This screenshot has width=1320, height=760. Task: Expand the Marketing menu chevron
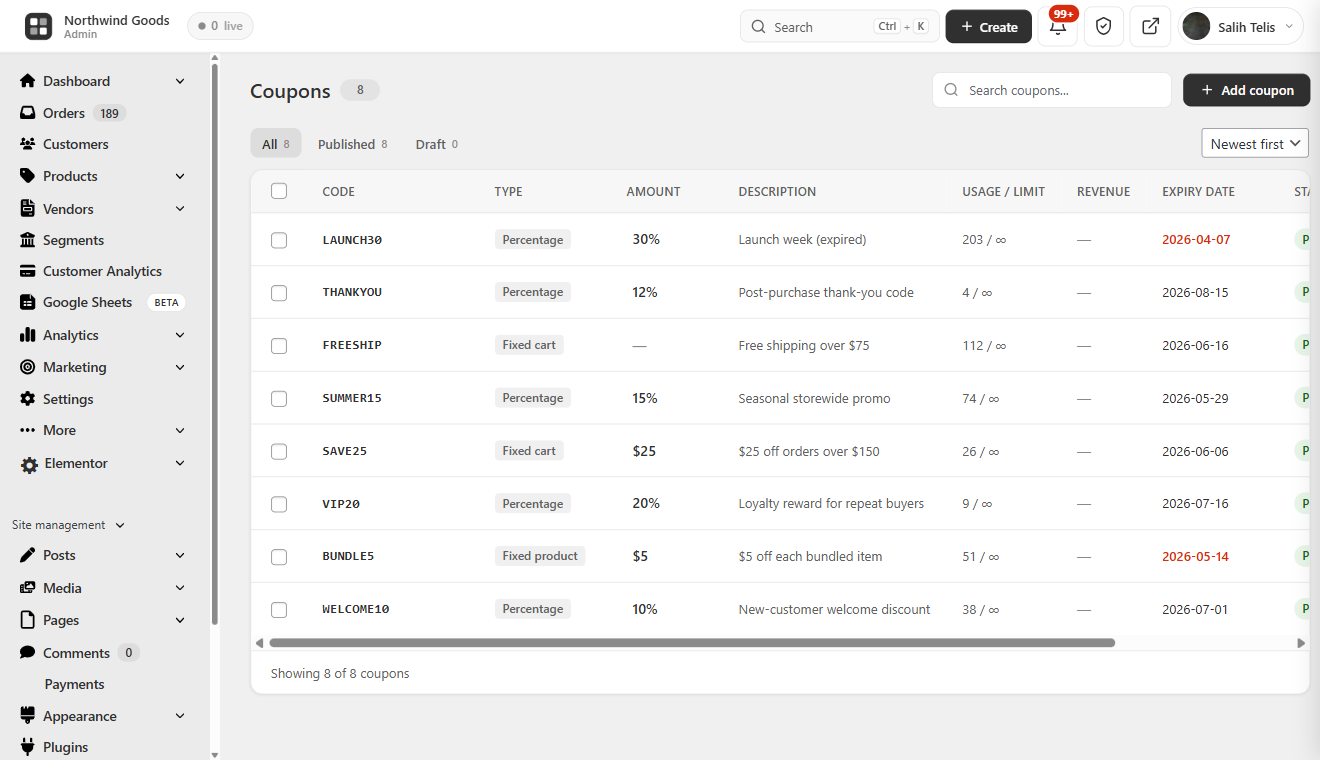[180, 367]
